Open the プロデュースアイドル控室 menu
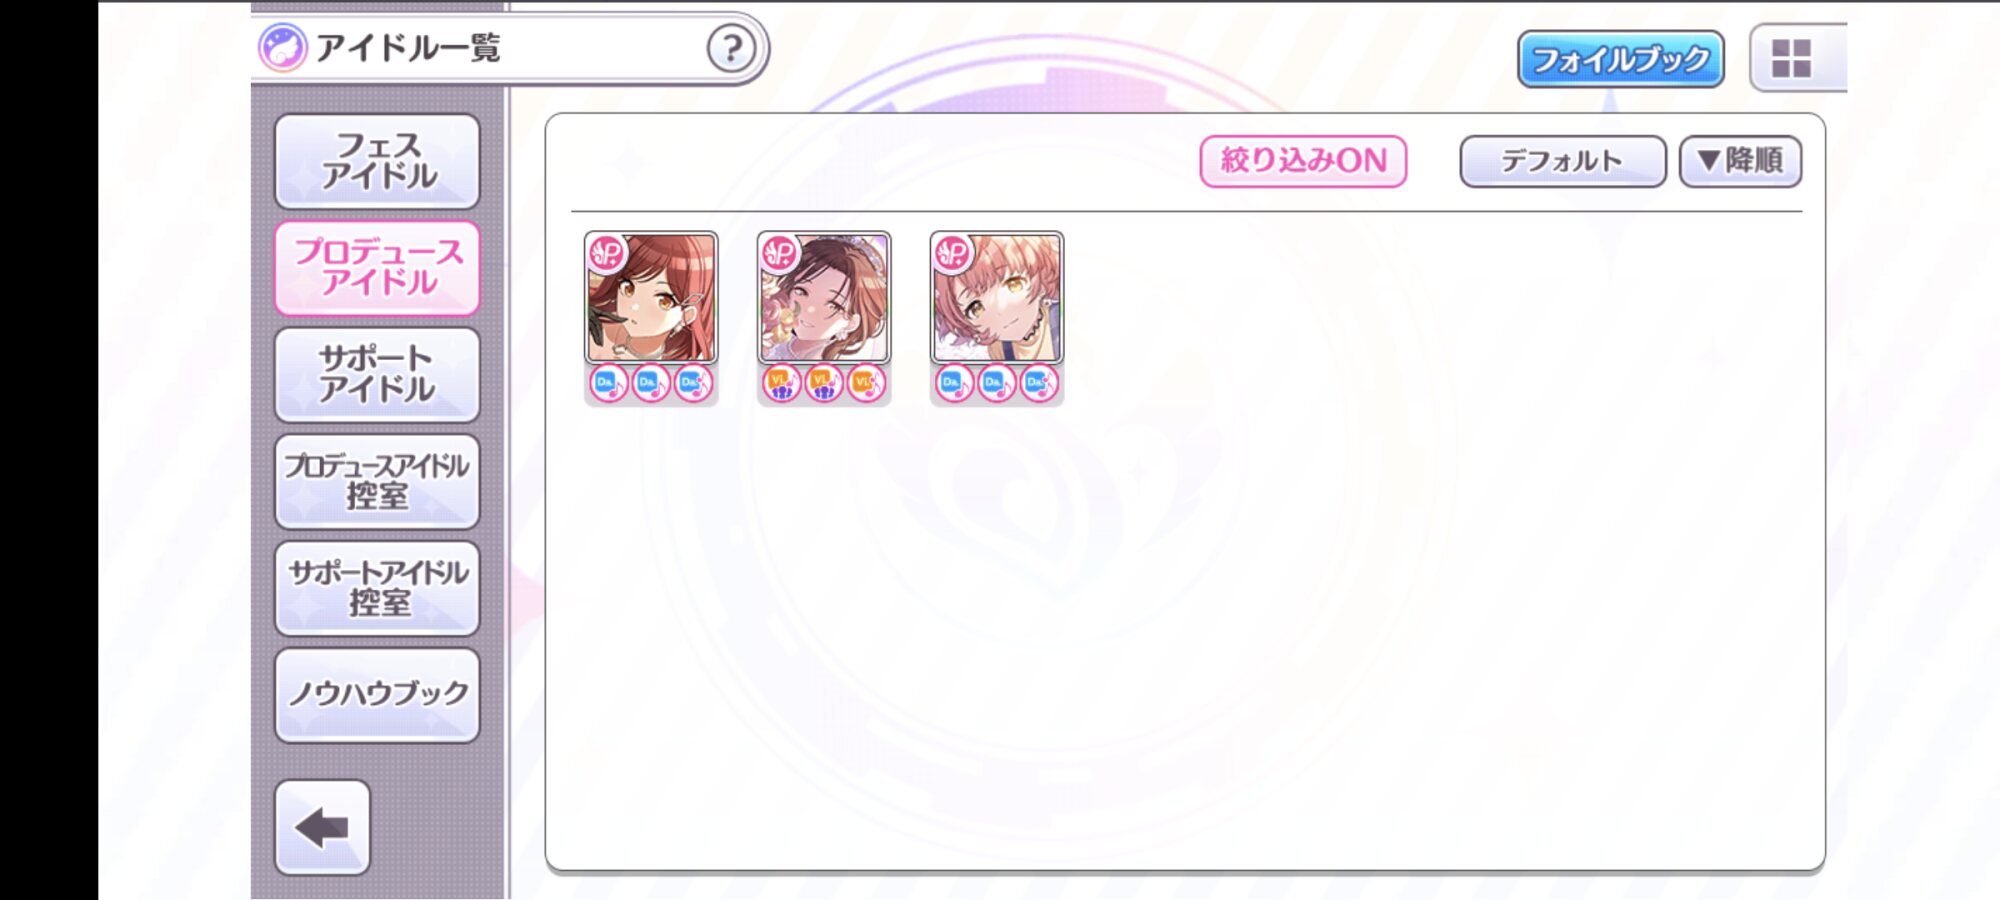 (x=377, y=481)
